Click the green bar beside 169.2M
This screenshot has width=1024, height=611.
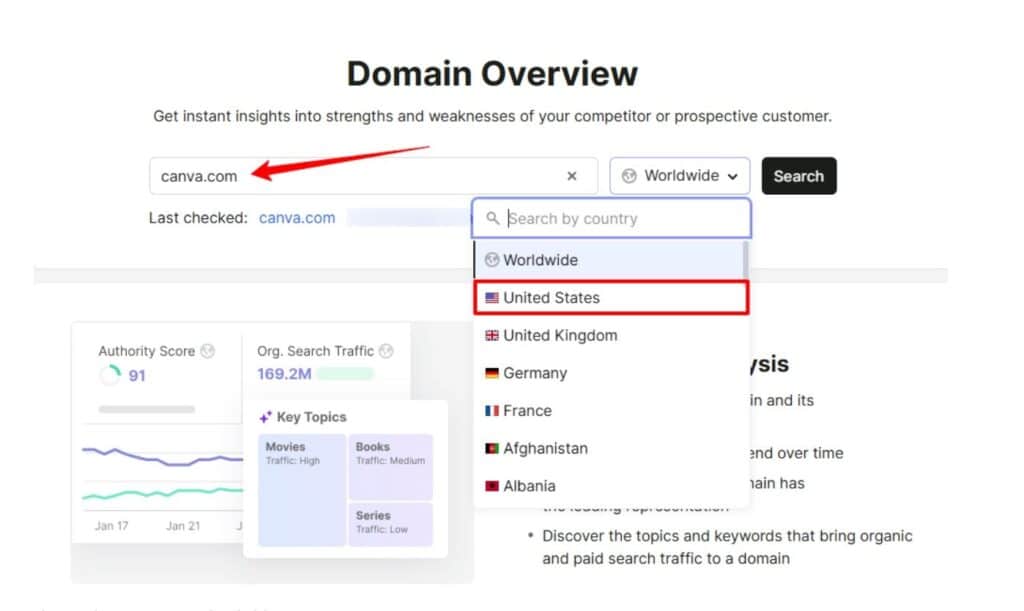coord(345,373)
